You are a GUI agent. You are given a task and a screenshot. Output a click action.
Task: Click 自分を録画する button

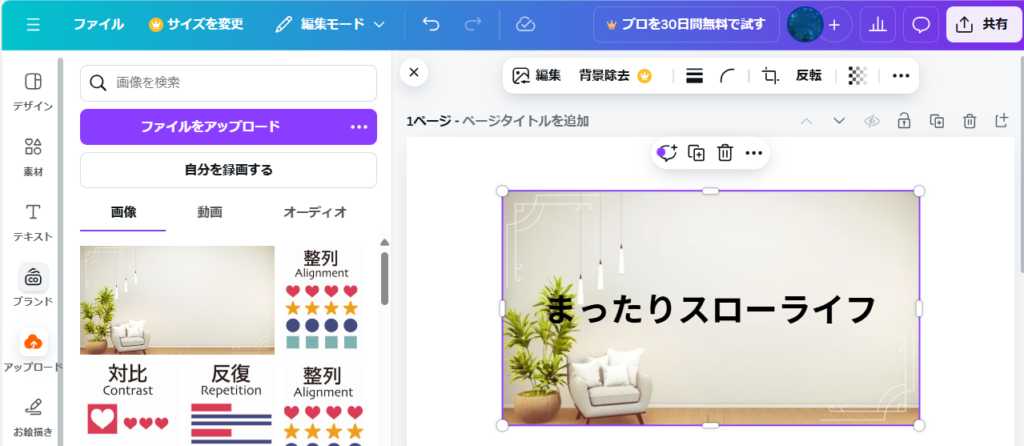(229, 170)
